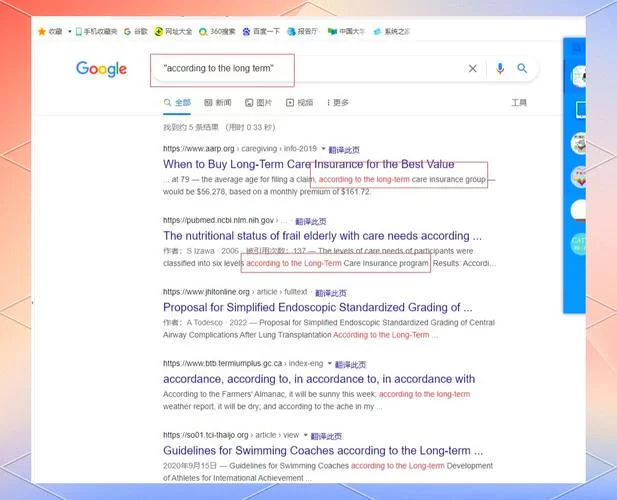Click 翻译此页 for the termiumplus result

(350, 365)
